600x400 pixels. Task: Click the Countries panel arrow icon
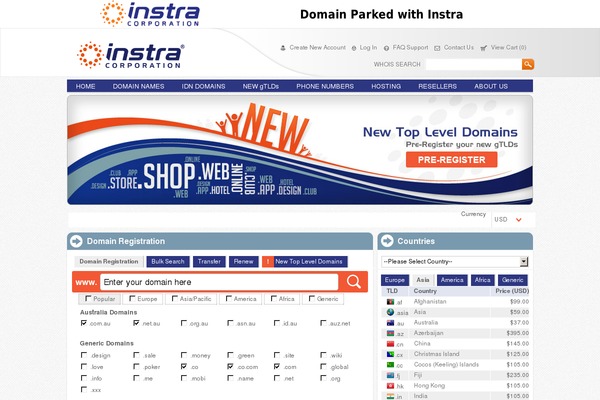coord(387,241)
